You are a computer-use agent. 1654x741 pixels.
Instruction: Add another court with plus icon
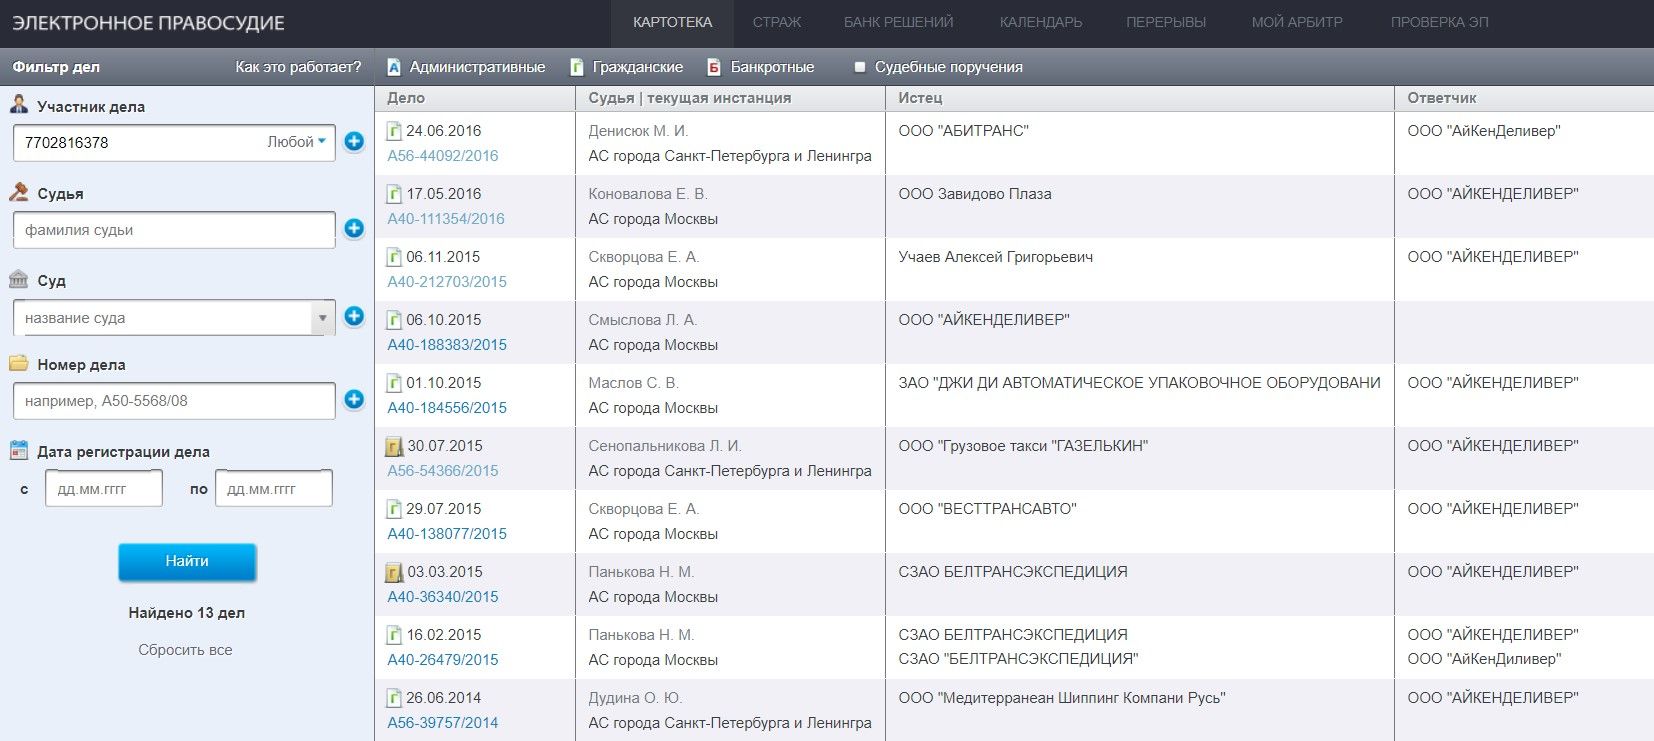click(x=354, y=316)
